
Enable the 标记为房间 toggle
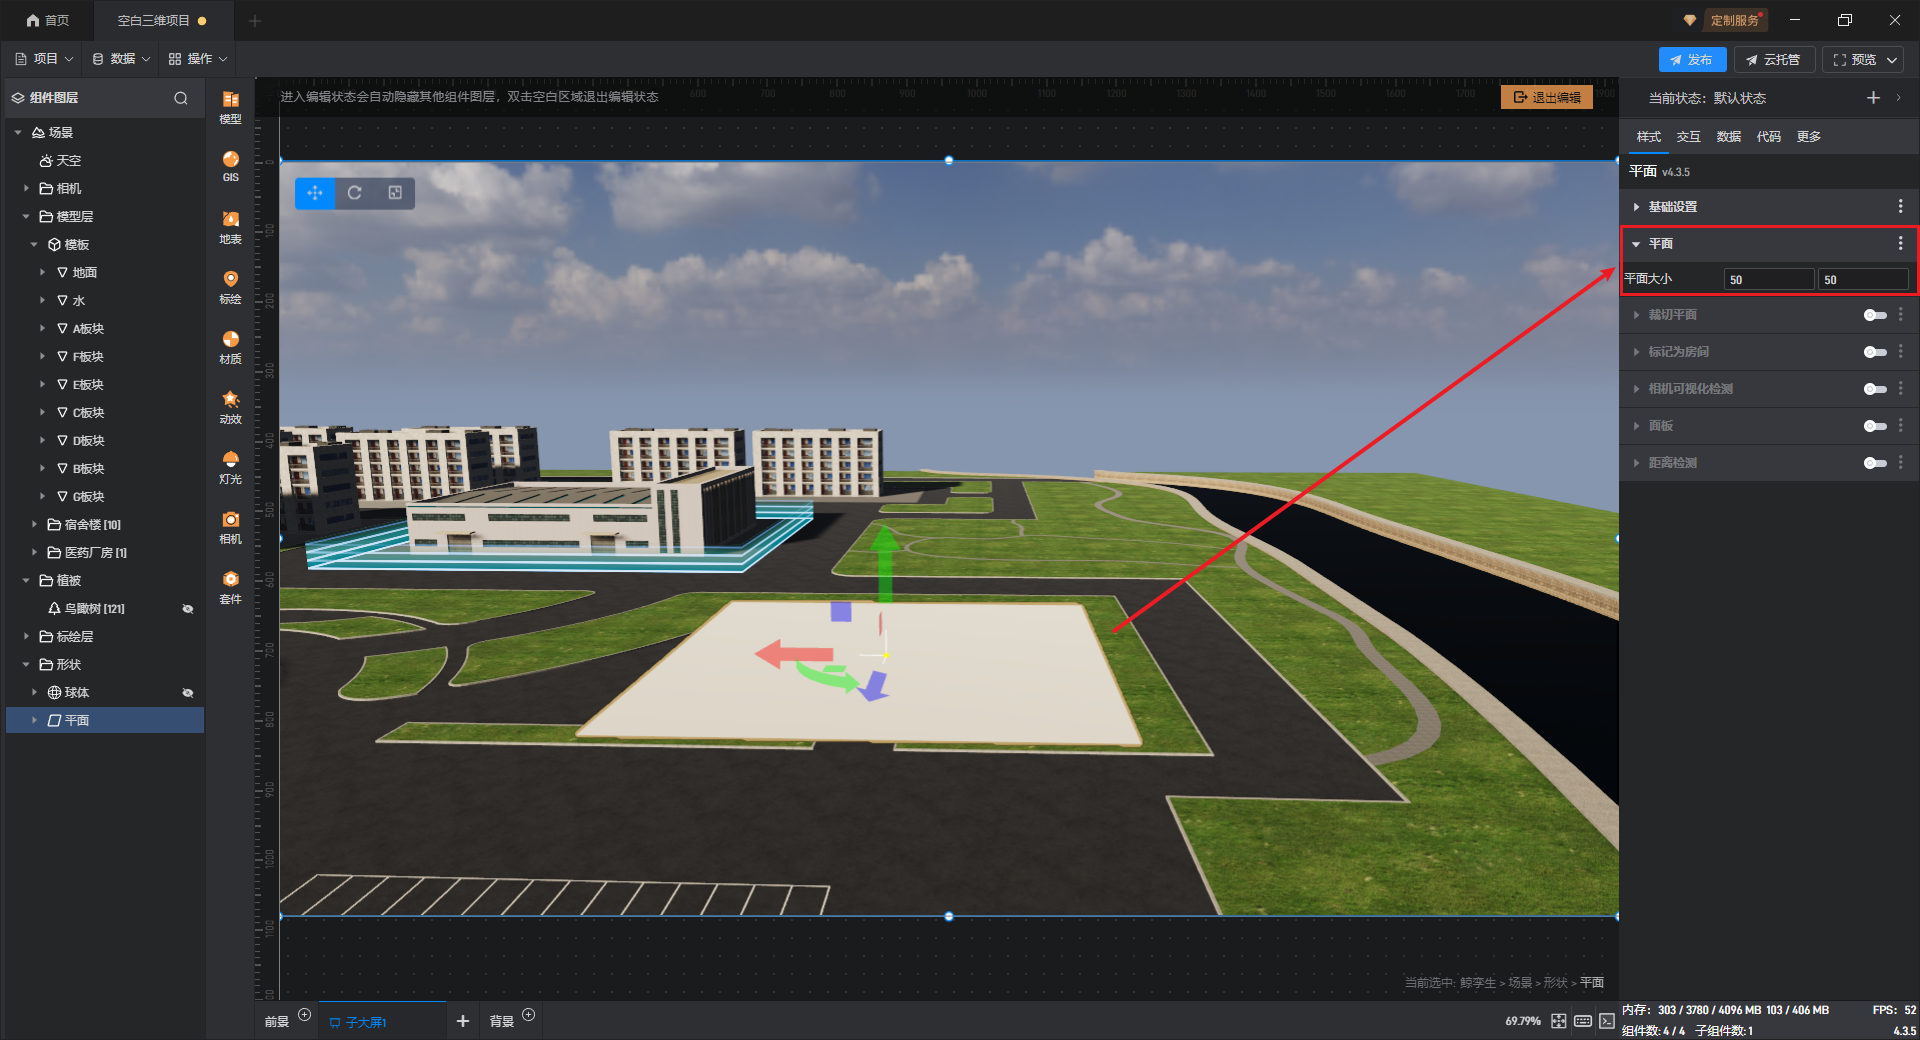click(x=1875, y=352)
